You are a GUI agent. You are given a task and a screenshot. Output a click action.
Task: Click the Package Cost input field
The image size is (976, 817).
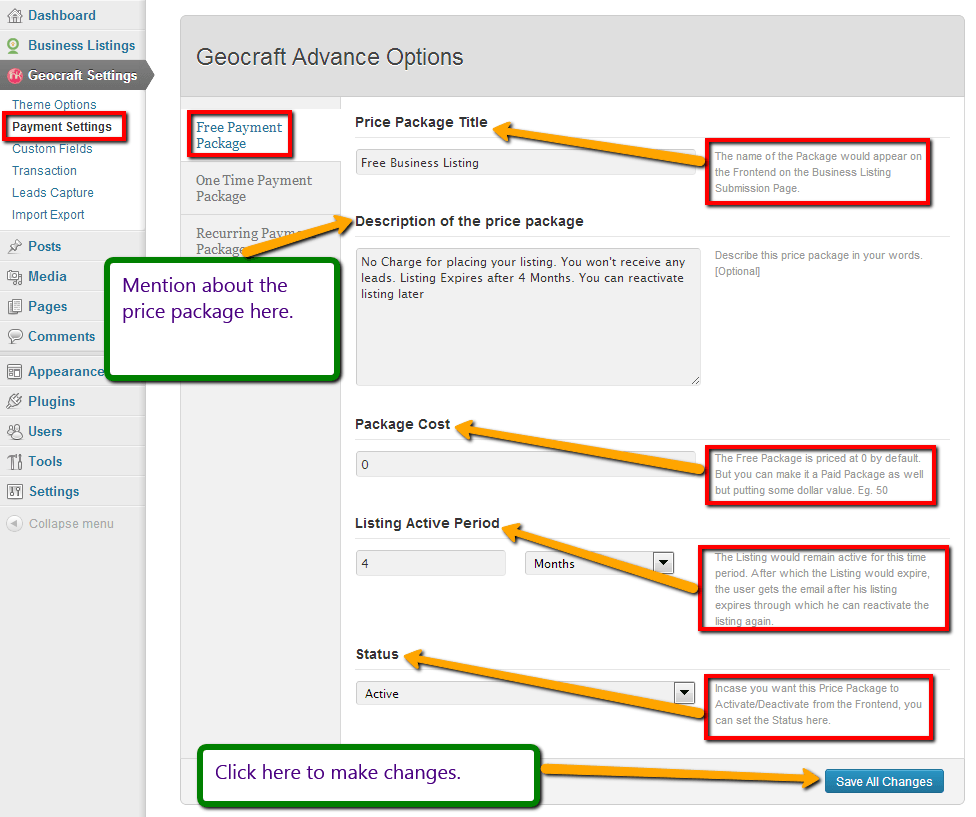(526, 464)
